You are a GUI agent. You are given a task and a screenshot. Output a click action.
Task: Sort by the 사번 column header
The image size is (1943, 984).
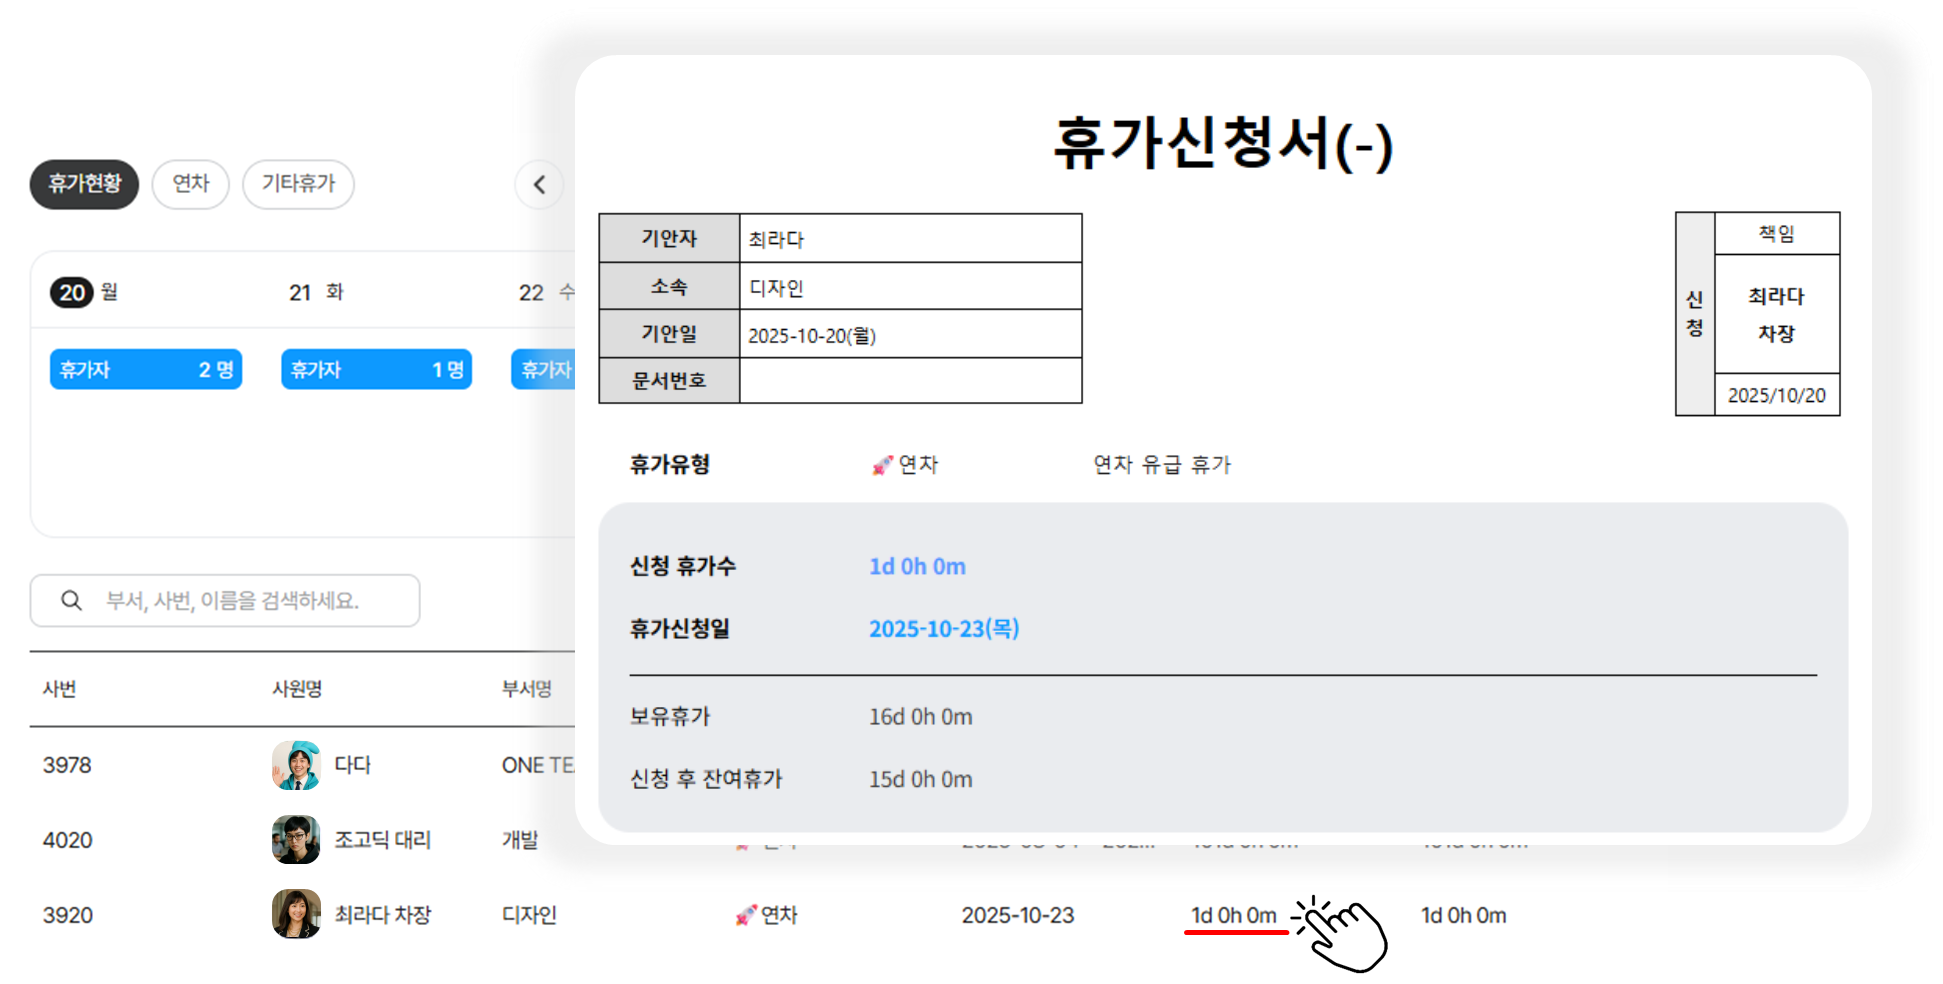(60, 689)
